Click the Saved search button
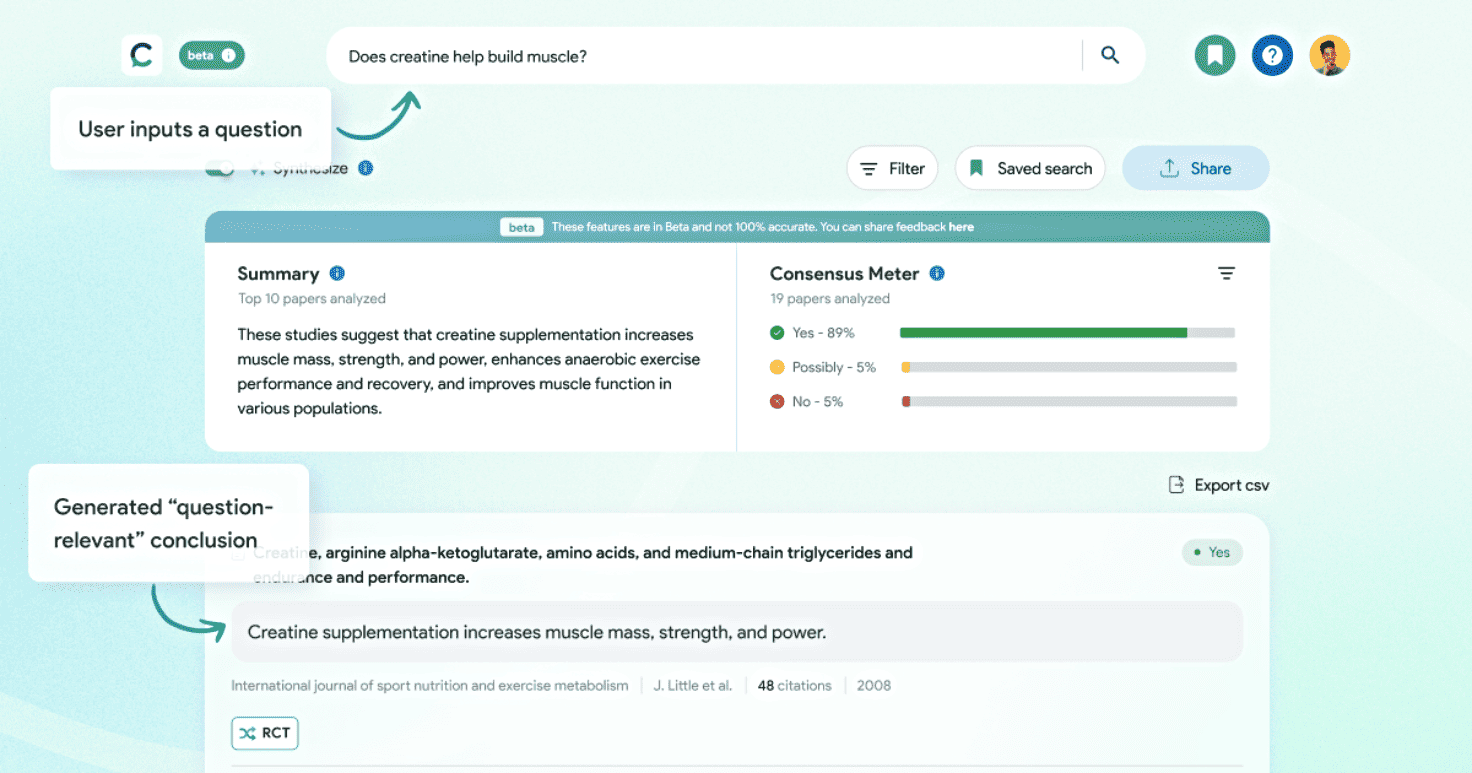The height and width of the screenshot is (773, 1472). [1030, 168]
